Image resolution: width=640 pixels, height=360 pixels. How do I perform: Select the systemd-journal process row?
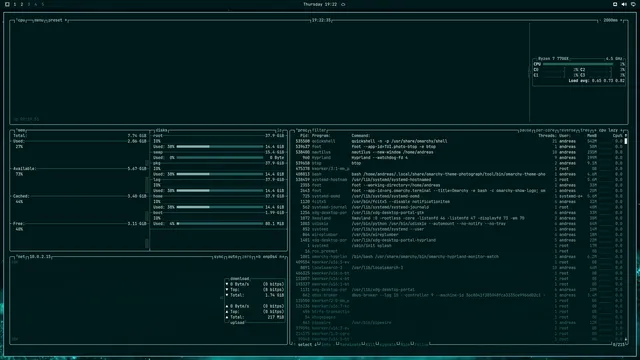point(459,207)
